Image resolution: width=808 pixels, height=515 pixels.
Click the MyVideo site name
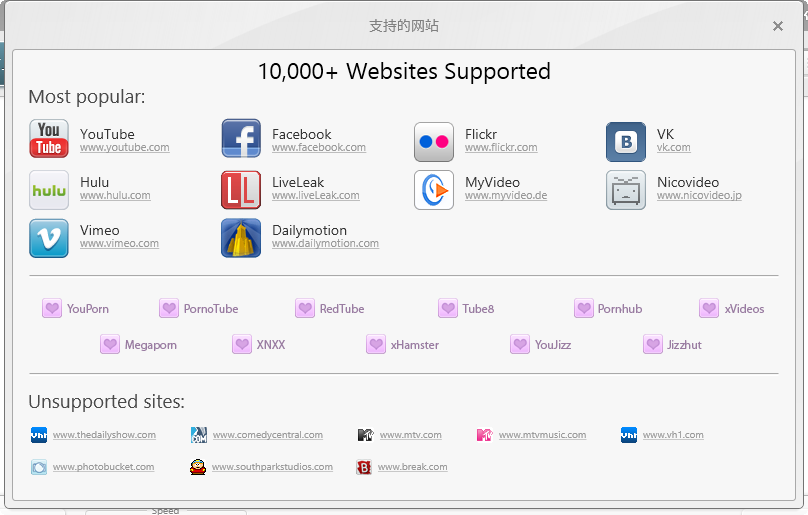(x=492, y=182)
